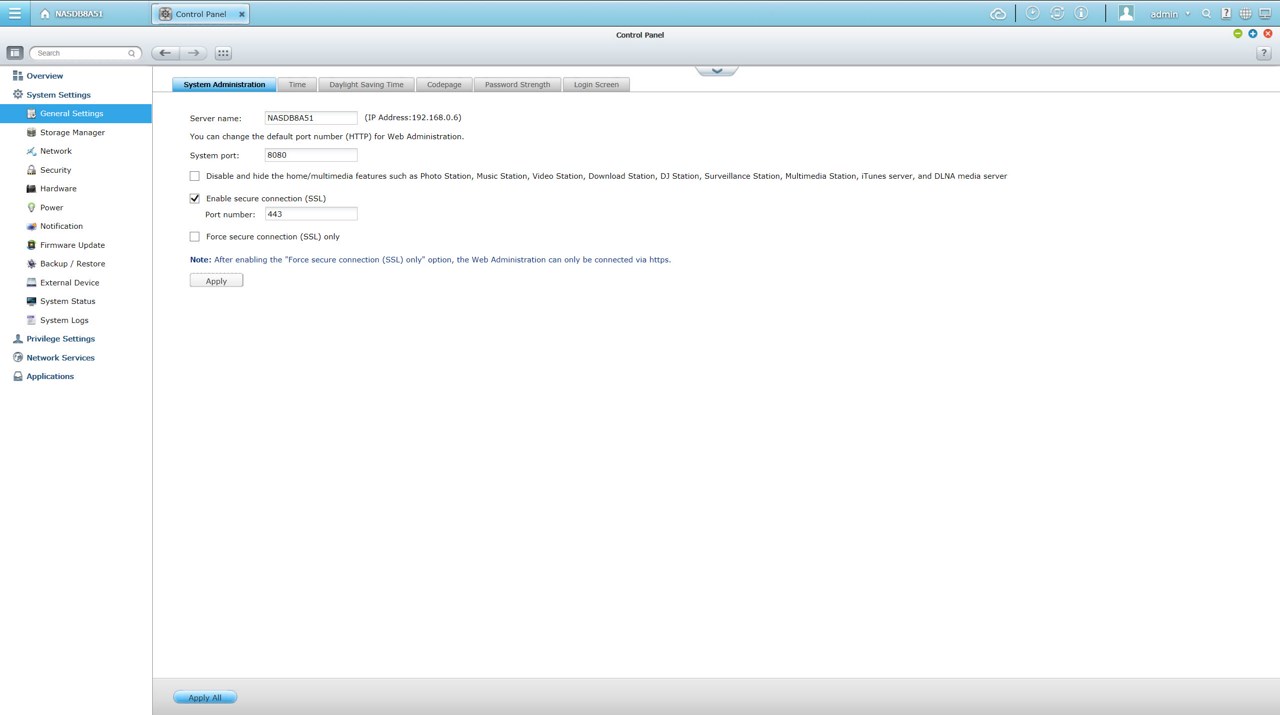Open the top bar search magnifier
1280x715 pixels.
[1207, 14]
